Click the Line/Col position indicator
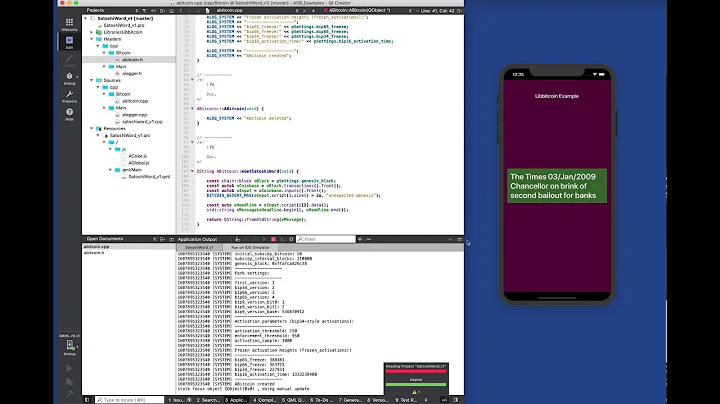 coord(438,10)
